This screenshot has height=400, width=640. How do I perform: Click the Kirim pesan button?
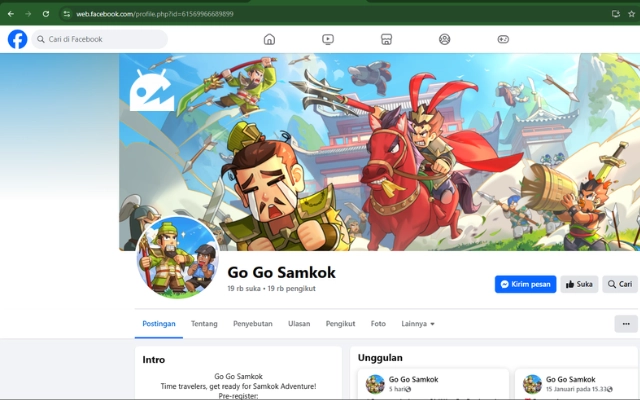point(525,284)
